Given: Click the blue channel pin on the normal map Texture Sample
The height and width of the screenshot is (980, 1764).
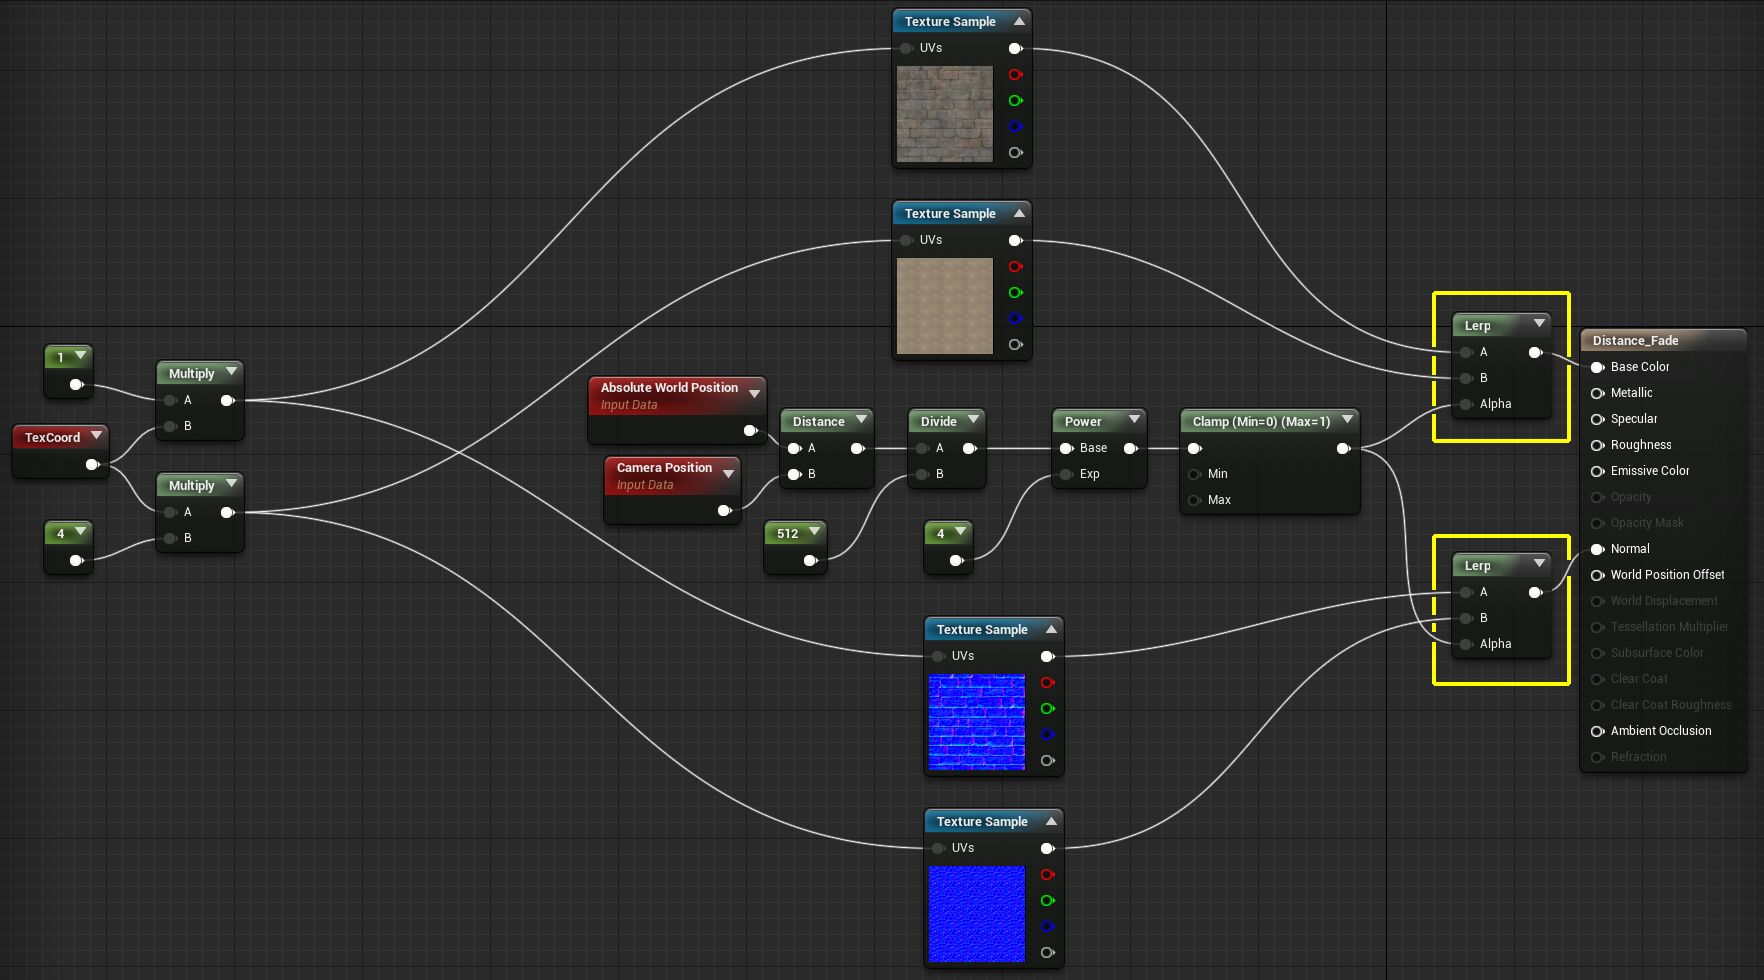Looking at the screenshot, I should (x=1048, y=734).
